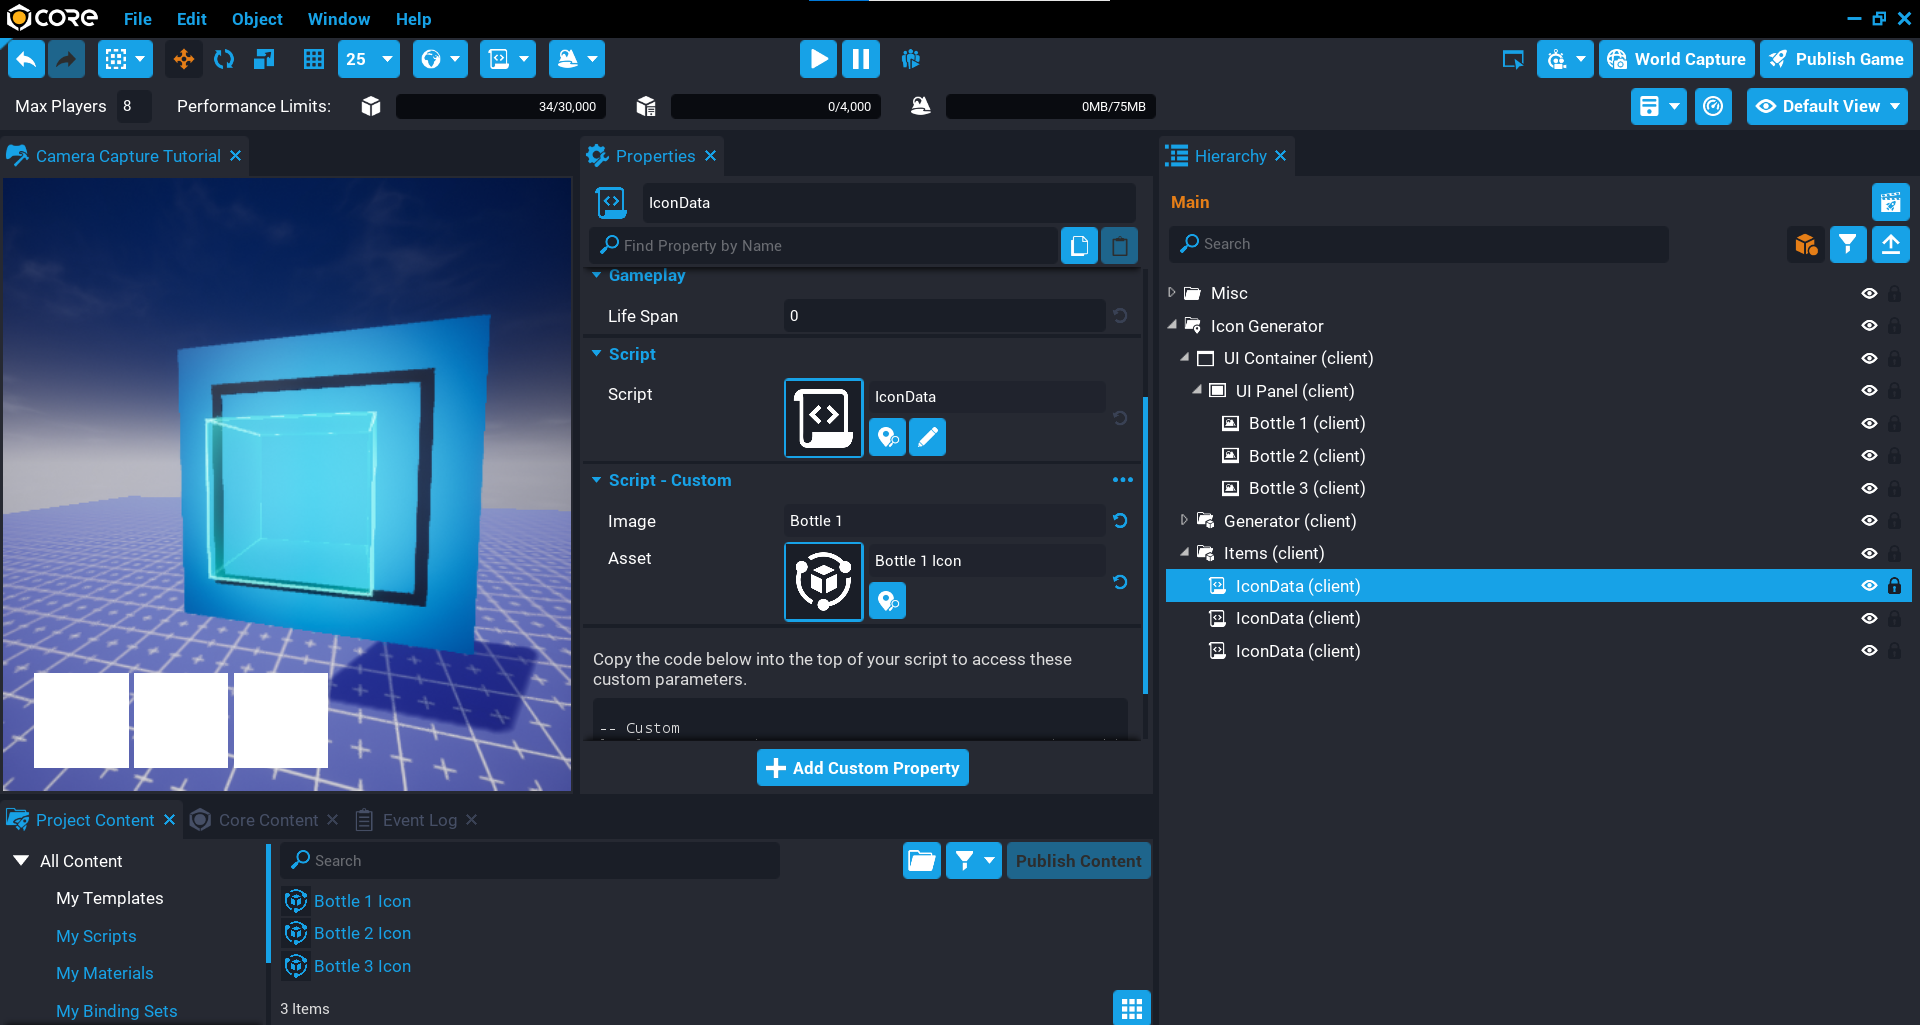Toggle visibility of Generator (client)
The image size is (1920, 1025).
pyautogui.click(x=1868, y=521)
